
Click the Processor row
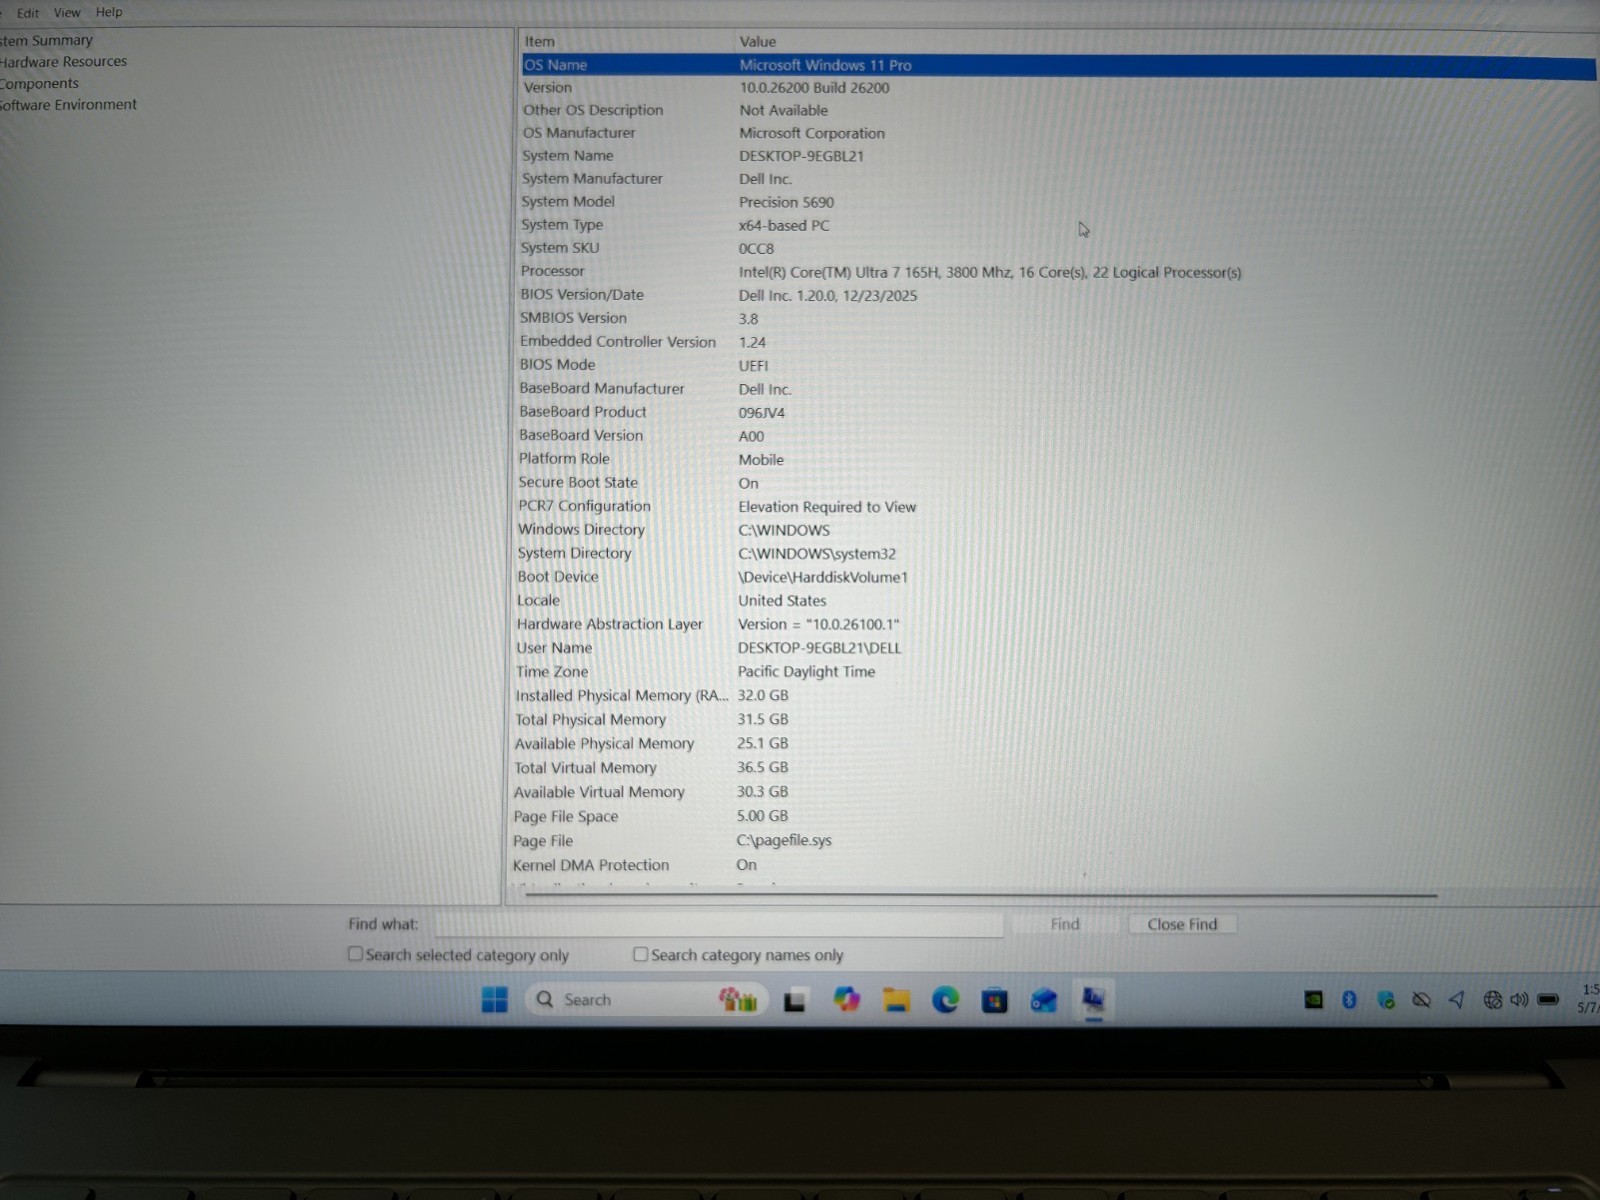(x=1058, y=272)
